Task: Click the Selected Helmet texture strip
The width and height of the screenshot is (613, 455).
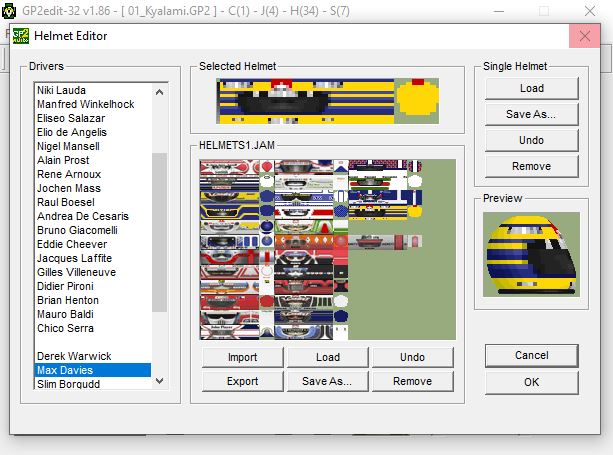Action: pos(327,100)
